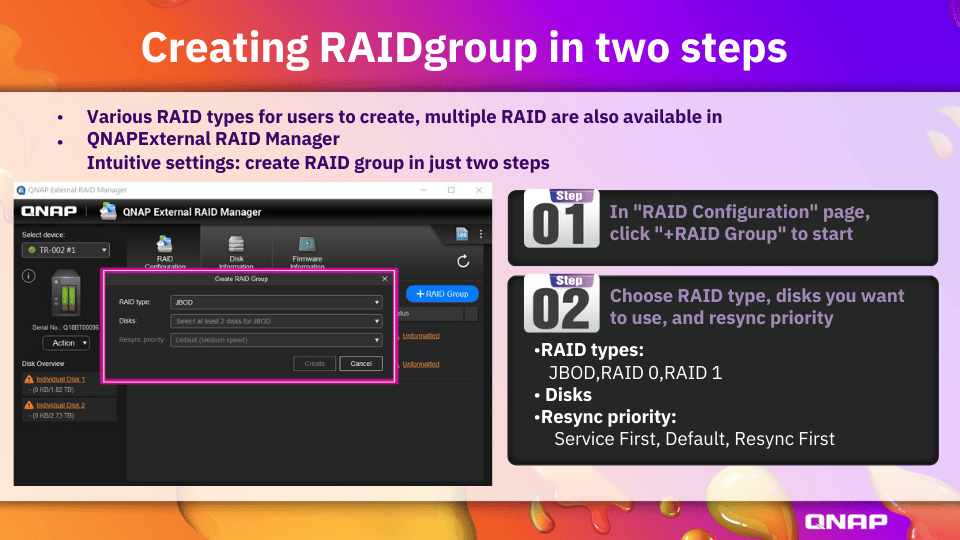
Task: Click the (0 KB/2.73 TB) capacity text
Action: (51, 416)
